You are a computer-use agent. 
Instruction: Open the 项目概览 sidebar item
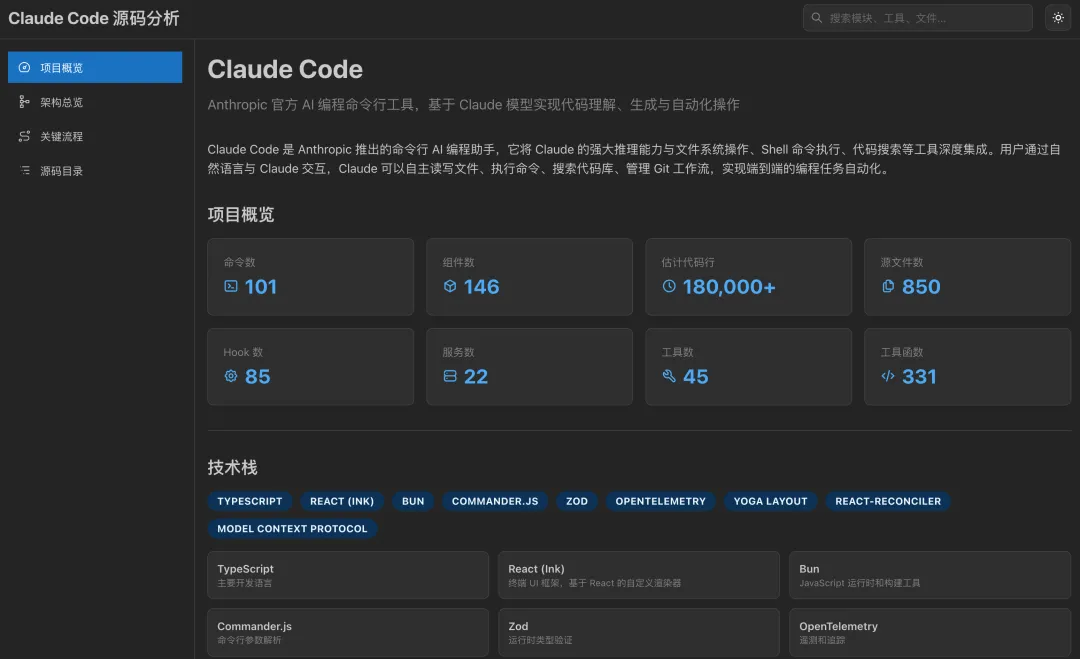pyautogui.click(x=95, y=67)
